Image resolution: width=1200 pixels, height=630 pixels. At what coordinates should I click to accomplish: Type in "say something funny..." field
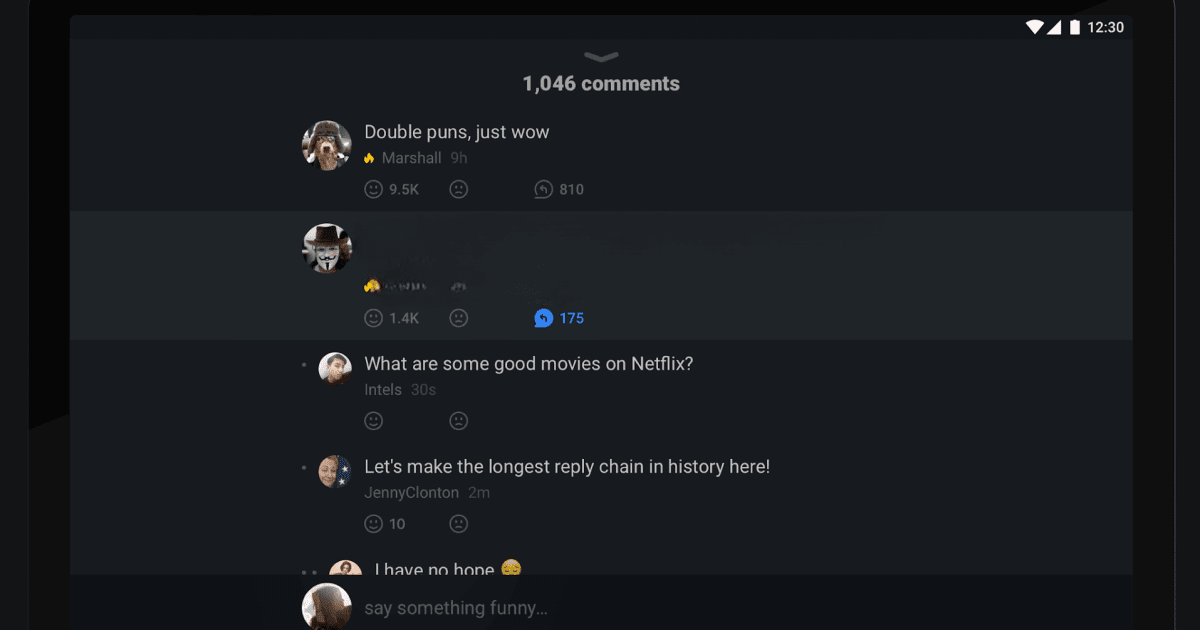coord(600,608)
